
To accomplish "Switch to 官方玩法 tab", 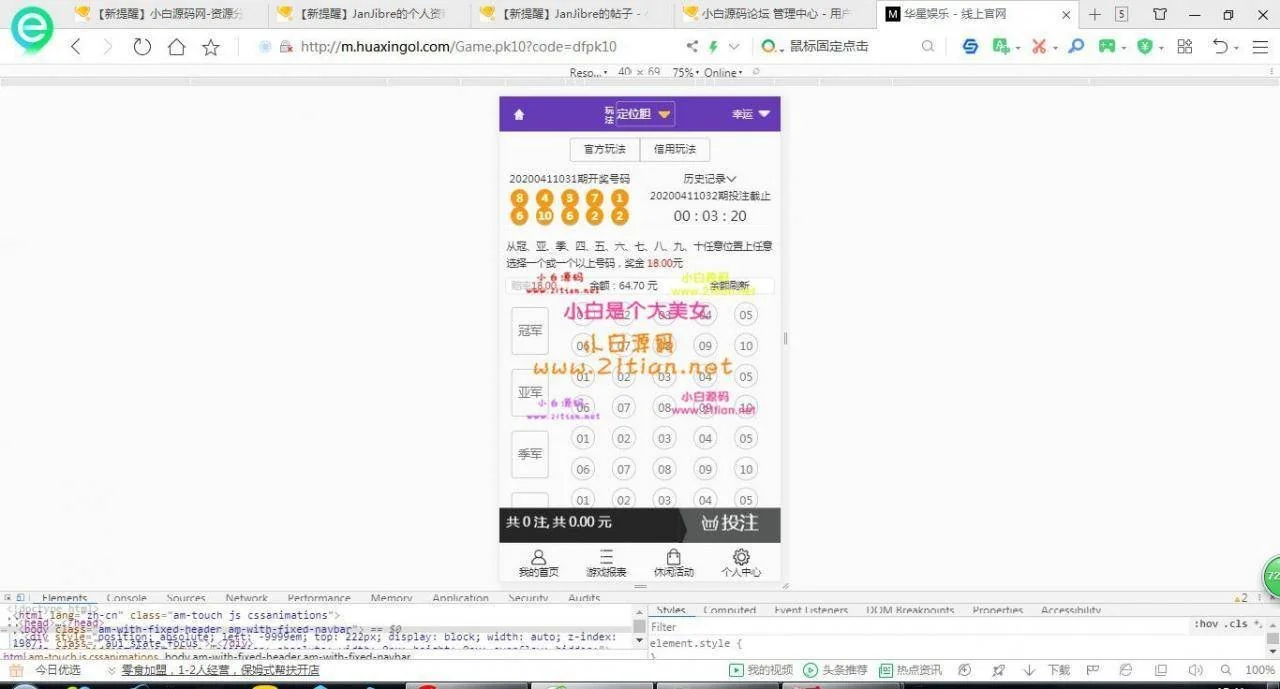I will pyautogui.click(x=604, y=149).
